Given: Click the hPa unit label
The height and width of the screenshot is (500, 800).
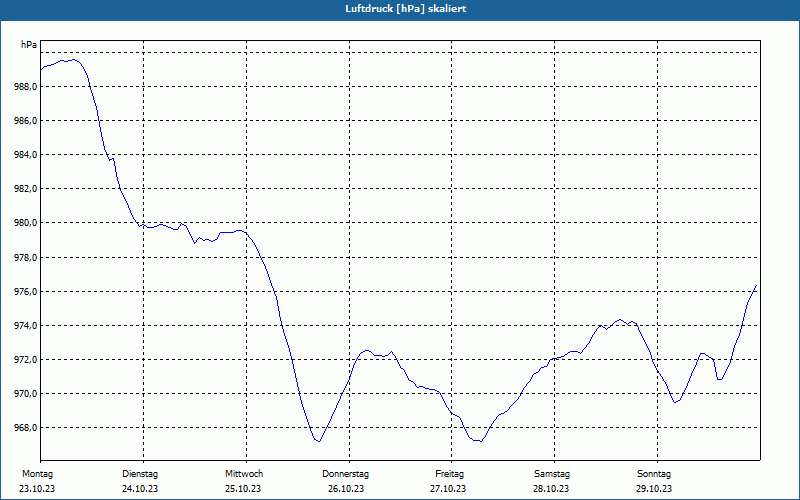Looking at the screenshot, I should 29,45.
